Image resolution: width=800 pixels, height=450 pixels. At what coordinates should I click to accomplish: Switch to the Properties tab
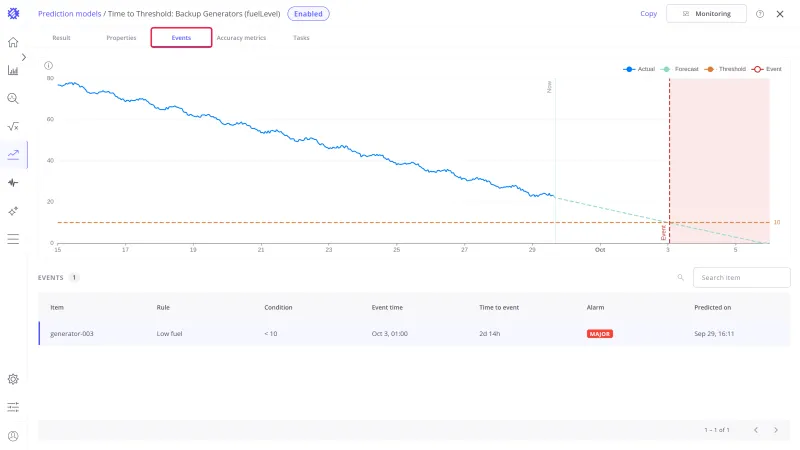121,38
